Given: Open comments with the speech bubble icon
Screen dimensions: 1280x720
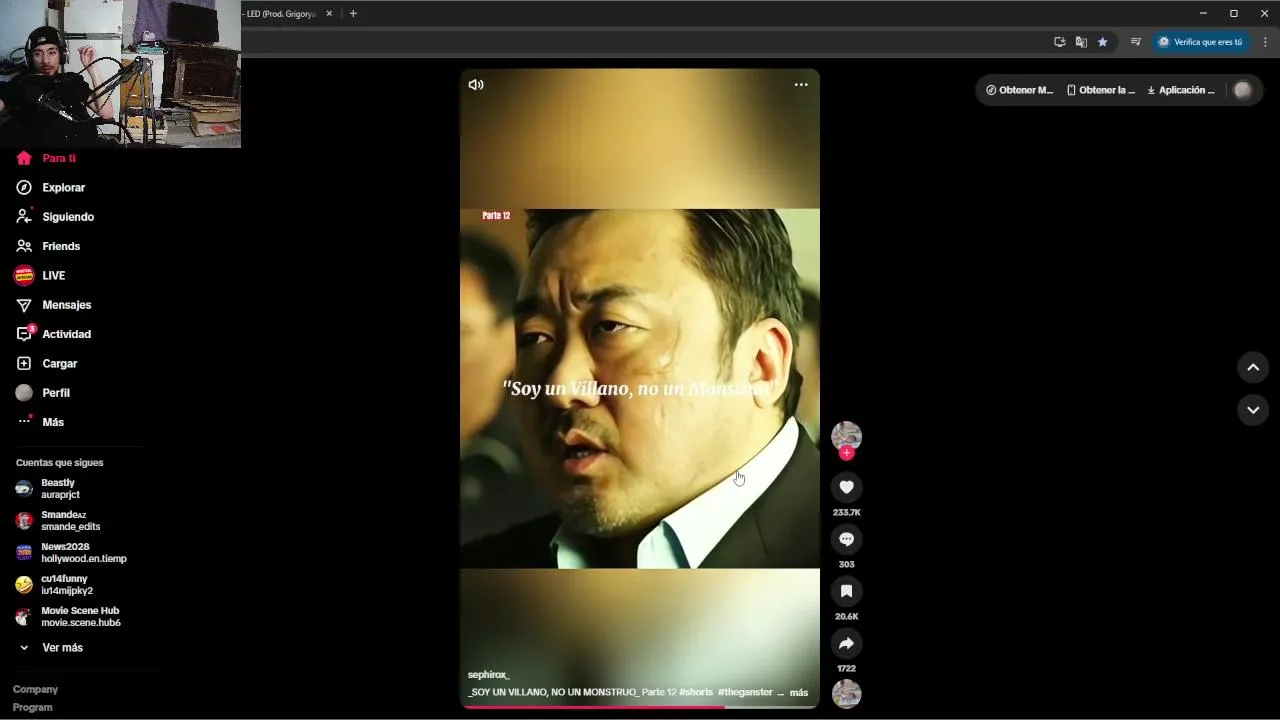Looking at the screenshot, I should coord(846,539).
